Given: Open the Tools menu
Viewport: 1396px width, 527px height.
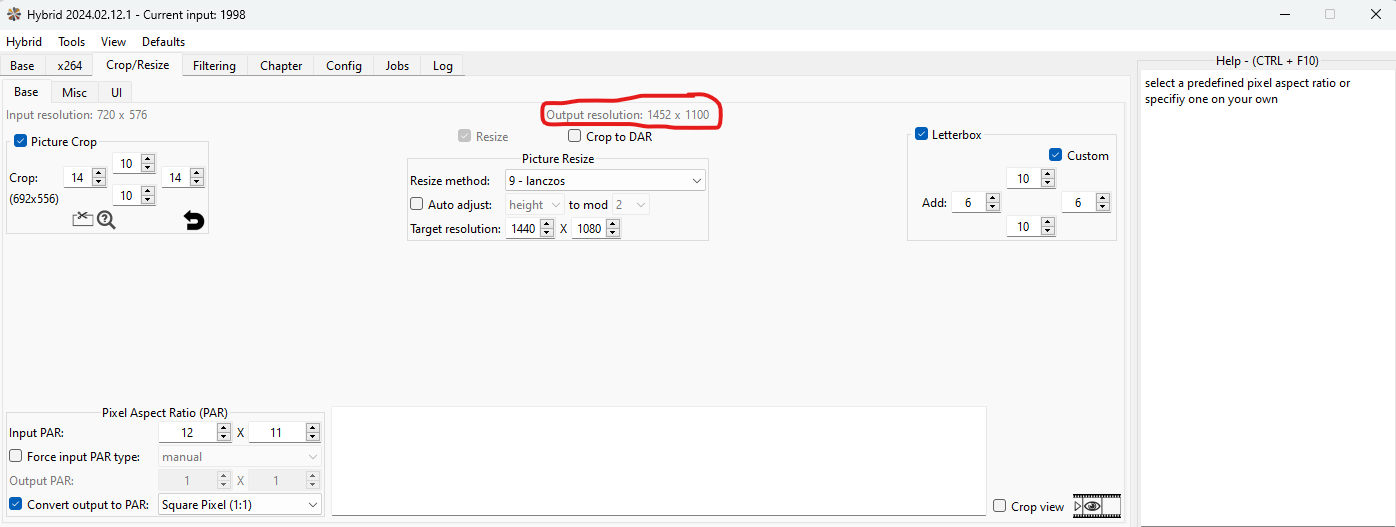Looking at the screenshot, I should pos(71,42).
